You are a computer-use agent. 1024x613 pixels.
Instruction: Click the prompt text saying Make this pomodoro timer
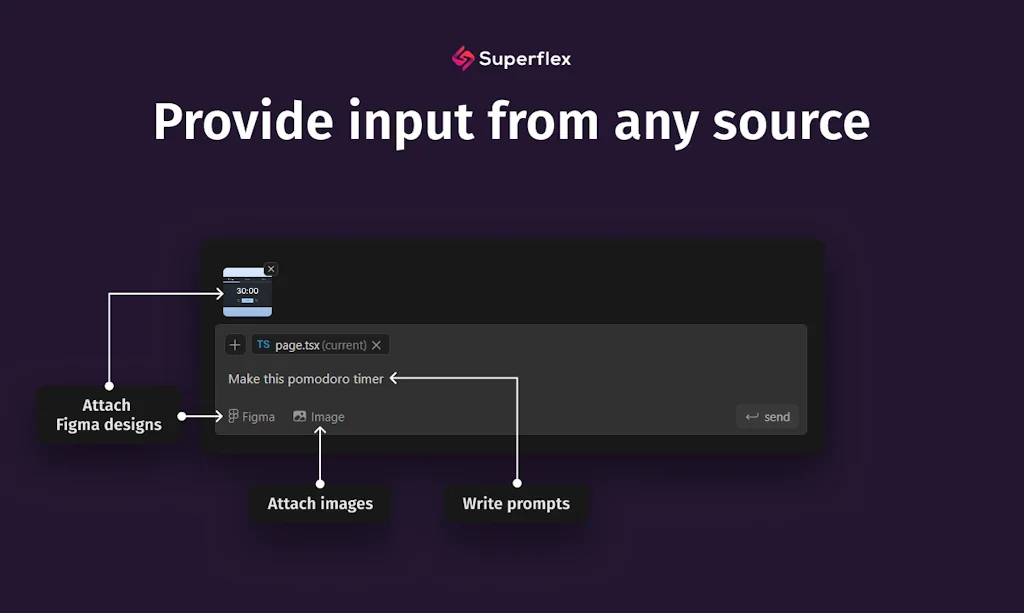point(304,378)
